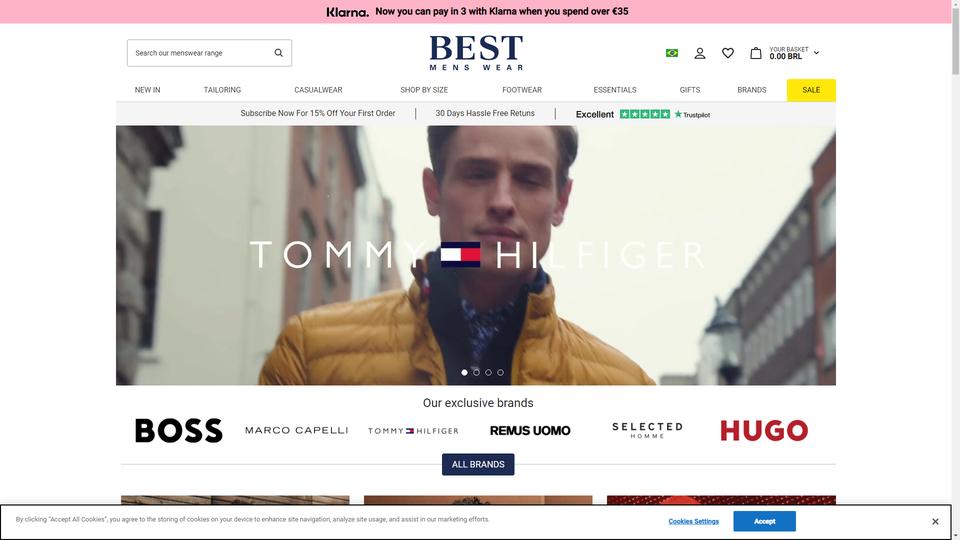Click the Your Basket 0.00 BRL label

click(x=789, y=53)
